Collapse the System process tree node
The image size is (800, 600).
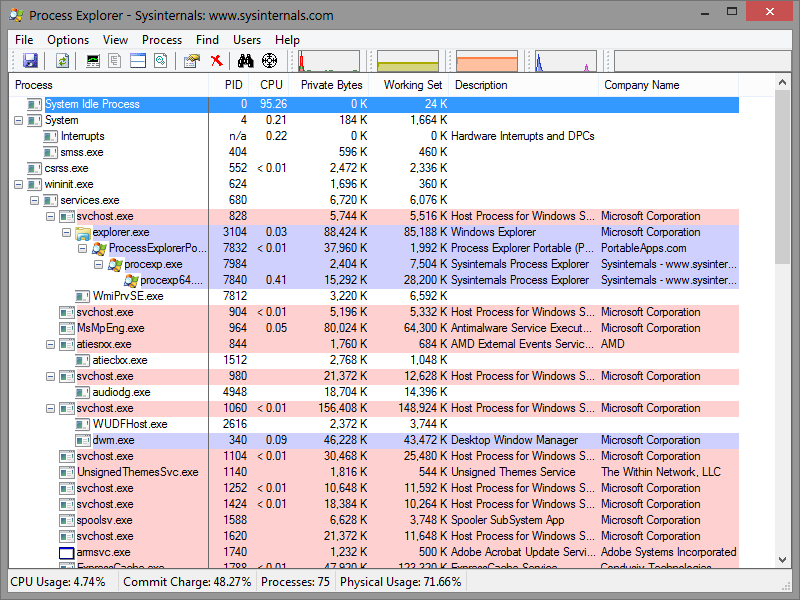coord(19,120)
